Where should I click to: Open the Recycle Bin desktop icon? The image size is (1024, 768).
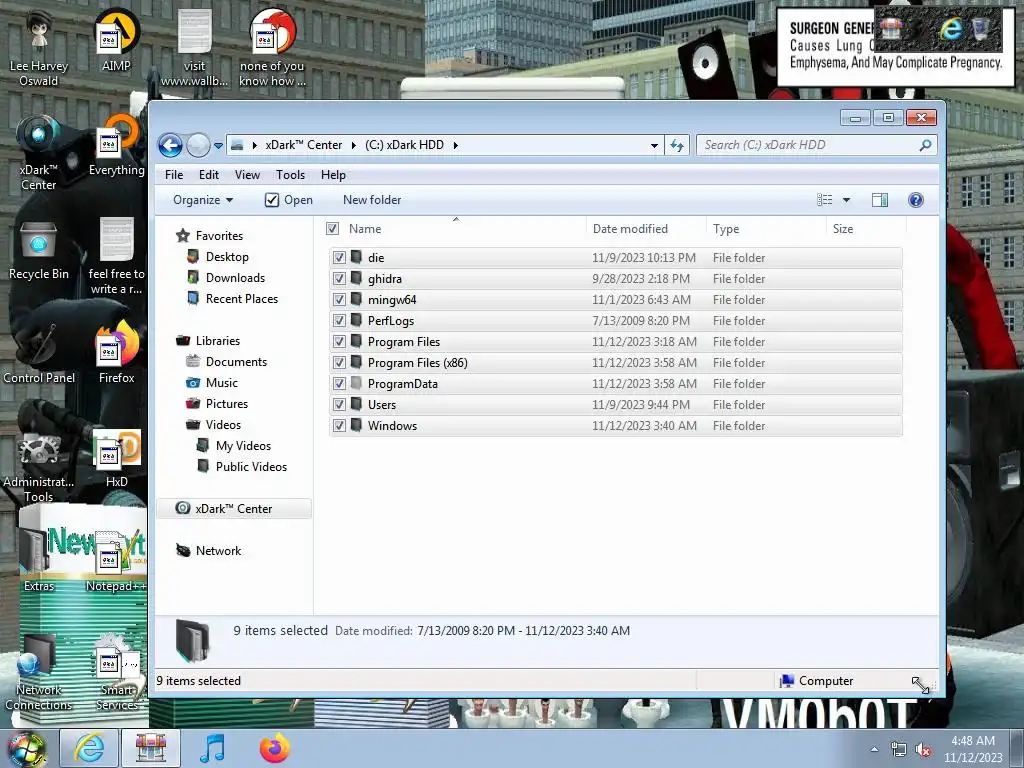(39, 250)
